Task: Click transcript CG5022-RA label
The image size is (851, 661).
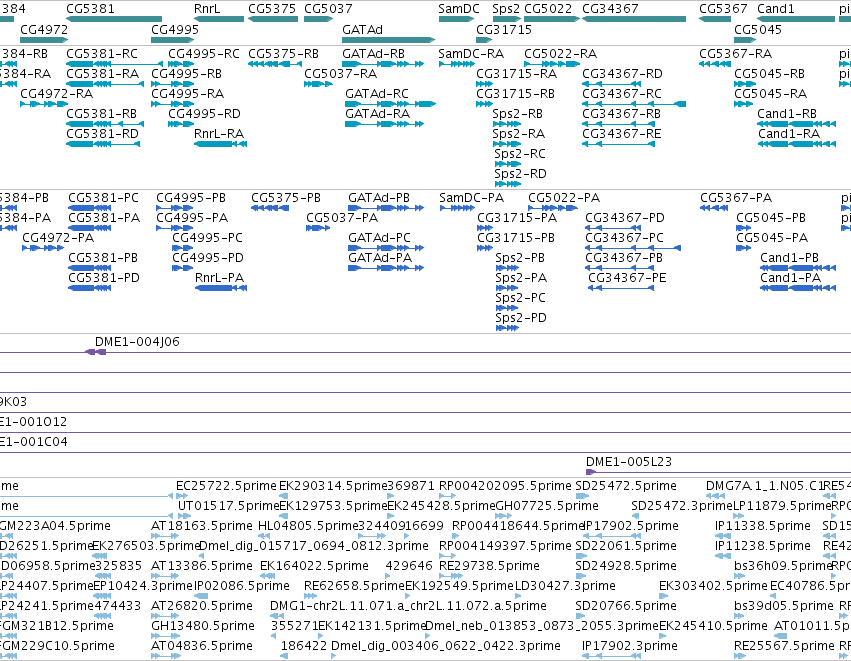Action: [560, 54]
